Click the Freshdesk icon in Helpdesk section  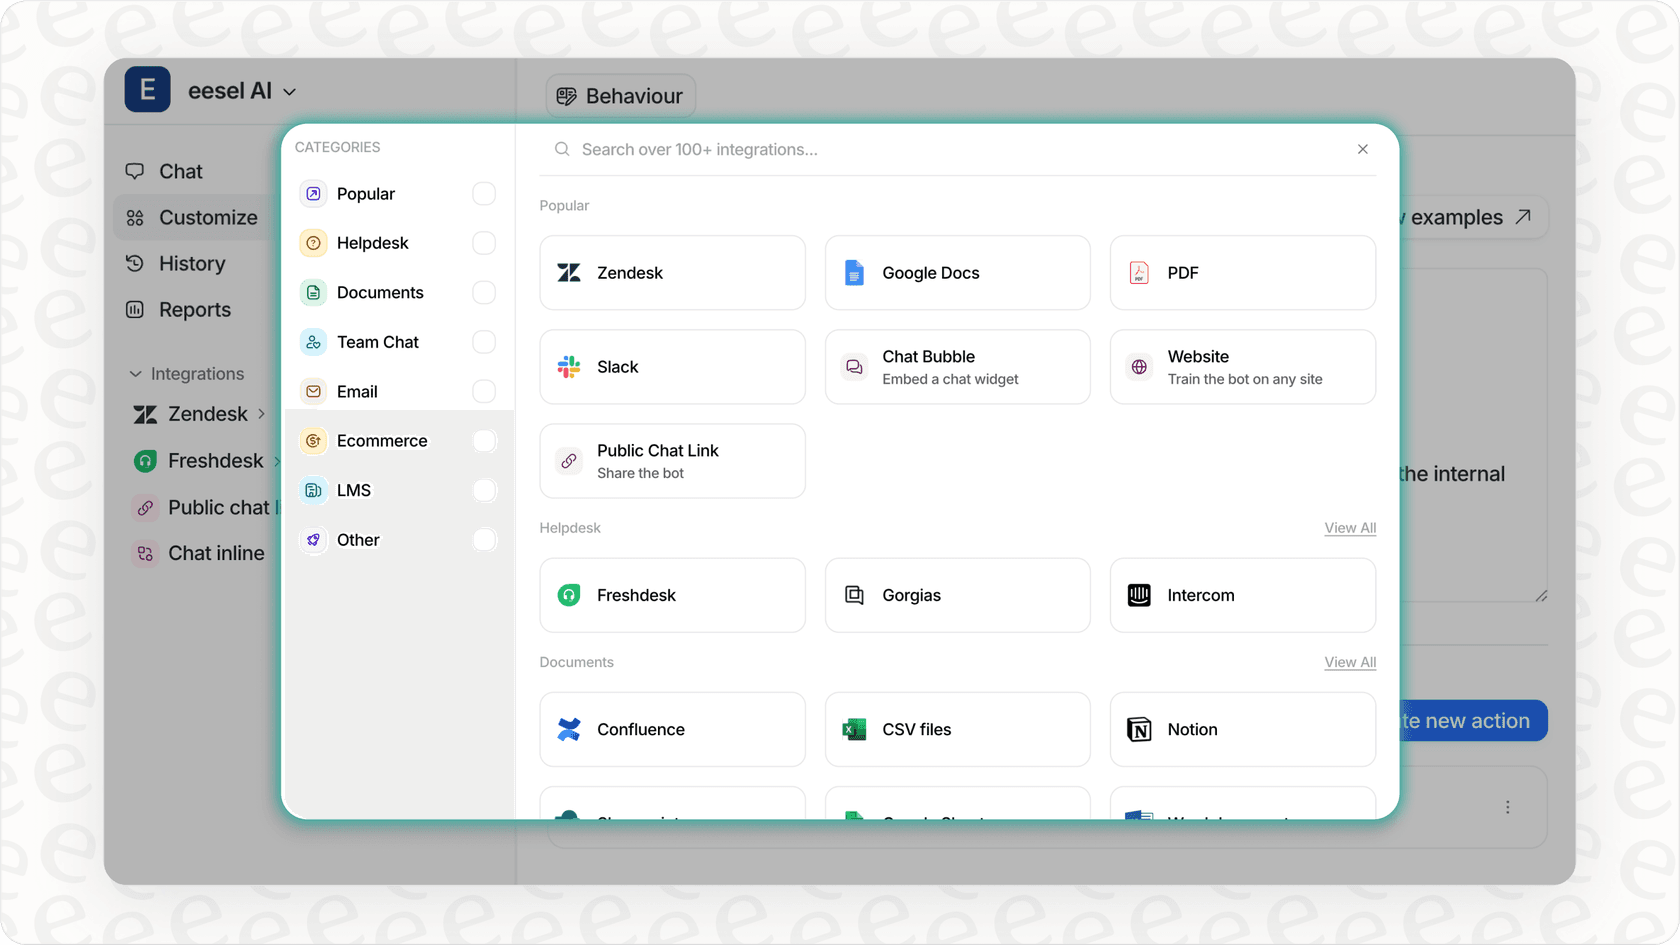568,594
